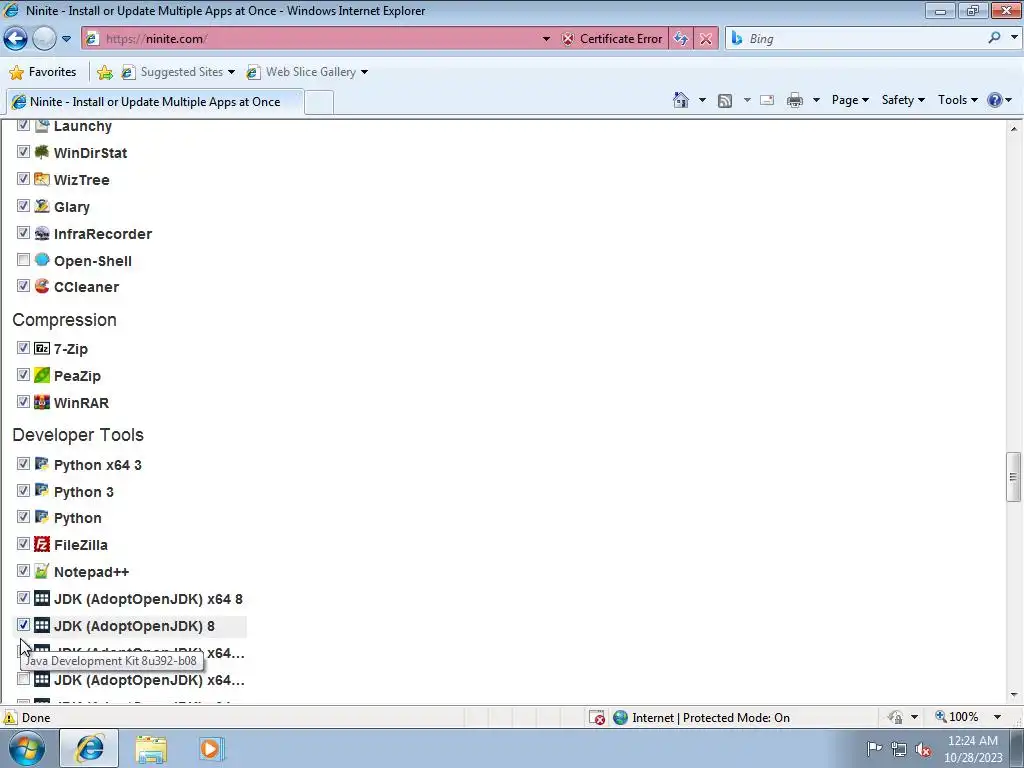1024x768 pixels.
Task: Click the Python x64 3 label
Action: (x=98, y=464)
